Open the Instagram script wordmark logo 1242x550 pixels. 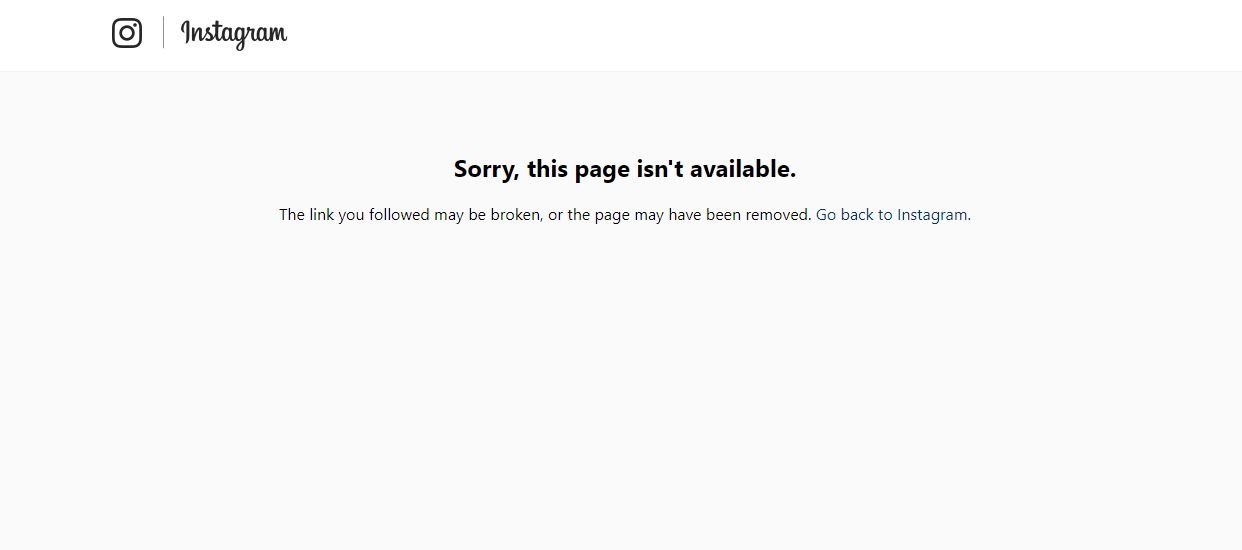click(234, 34)
